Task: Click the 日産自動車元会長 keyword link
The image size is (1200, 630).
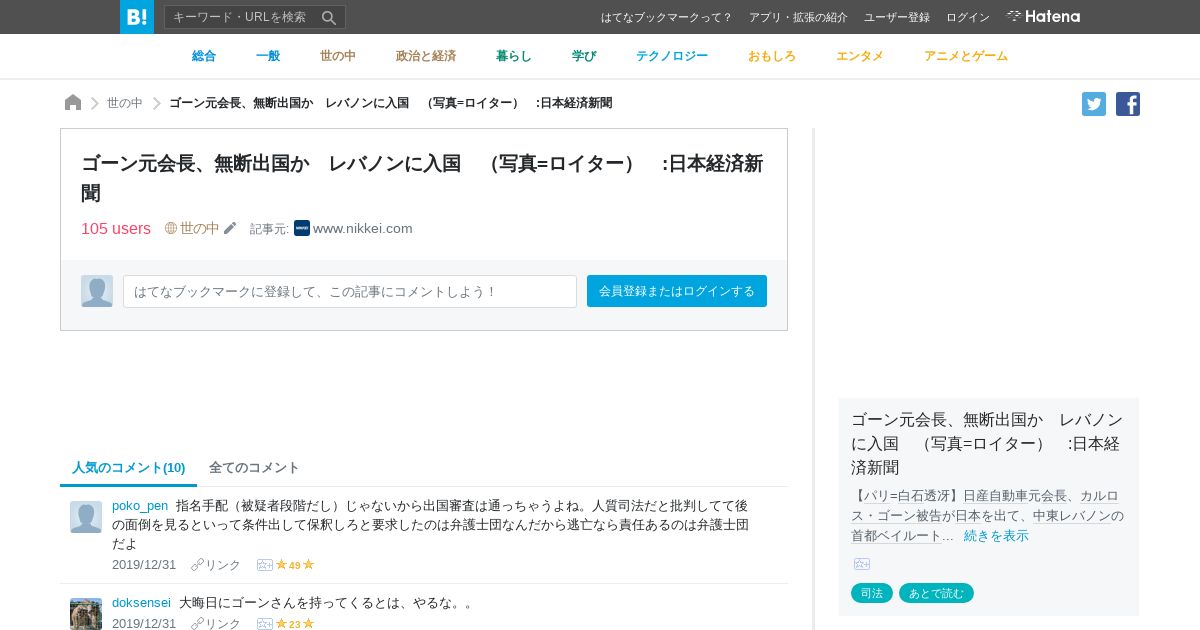Action: (1015, 496)
